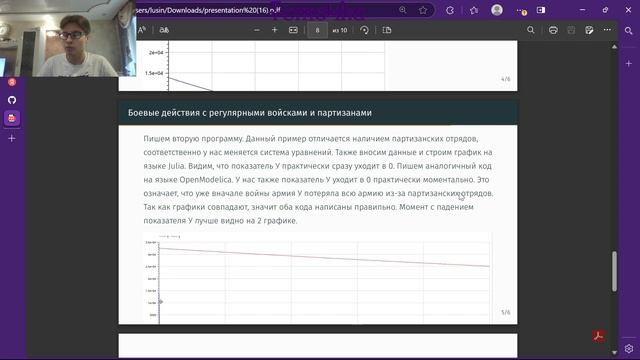
Task: Search within the PDF document
Action: pyautogui.click(x=531, y=30)
